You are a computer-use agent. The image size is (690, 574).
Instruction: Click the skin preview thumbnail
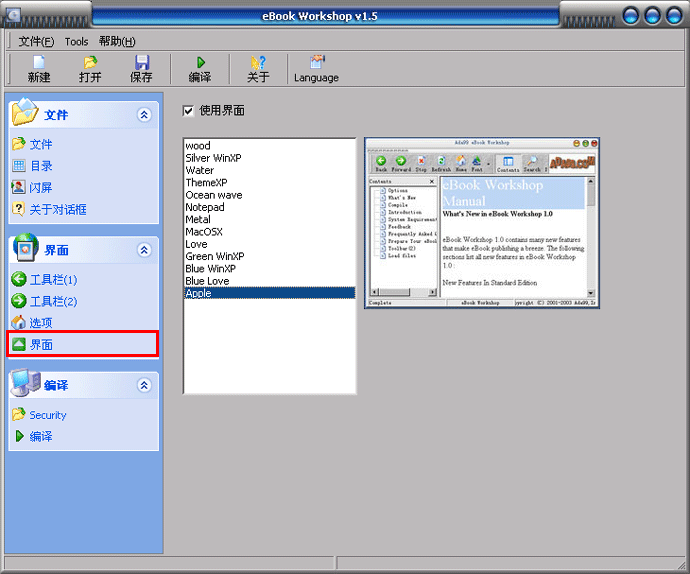pyautogui.click(x=481, y=223)
